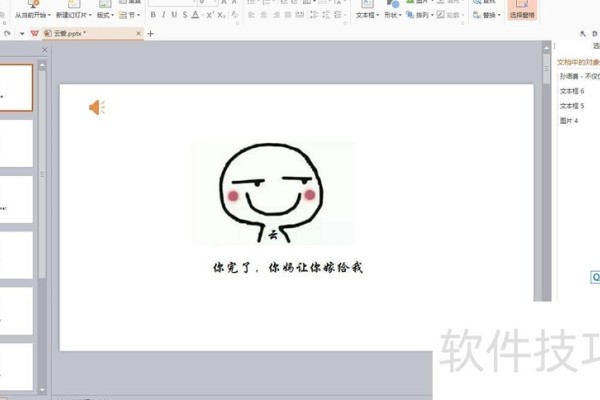The width and height of the screenshot is (600, 400).
Task: Click the font color A icon
Action: click(195, 15)
